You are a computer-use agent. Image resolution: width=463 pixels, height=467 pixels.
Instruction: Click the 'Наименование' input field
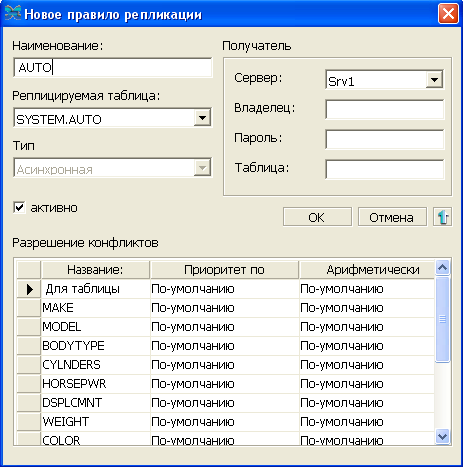(113, 67)
